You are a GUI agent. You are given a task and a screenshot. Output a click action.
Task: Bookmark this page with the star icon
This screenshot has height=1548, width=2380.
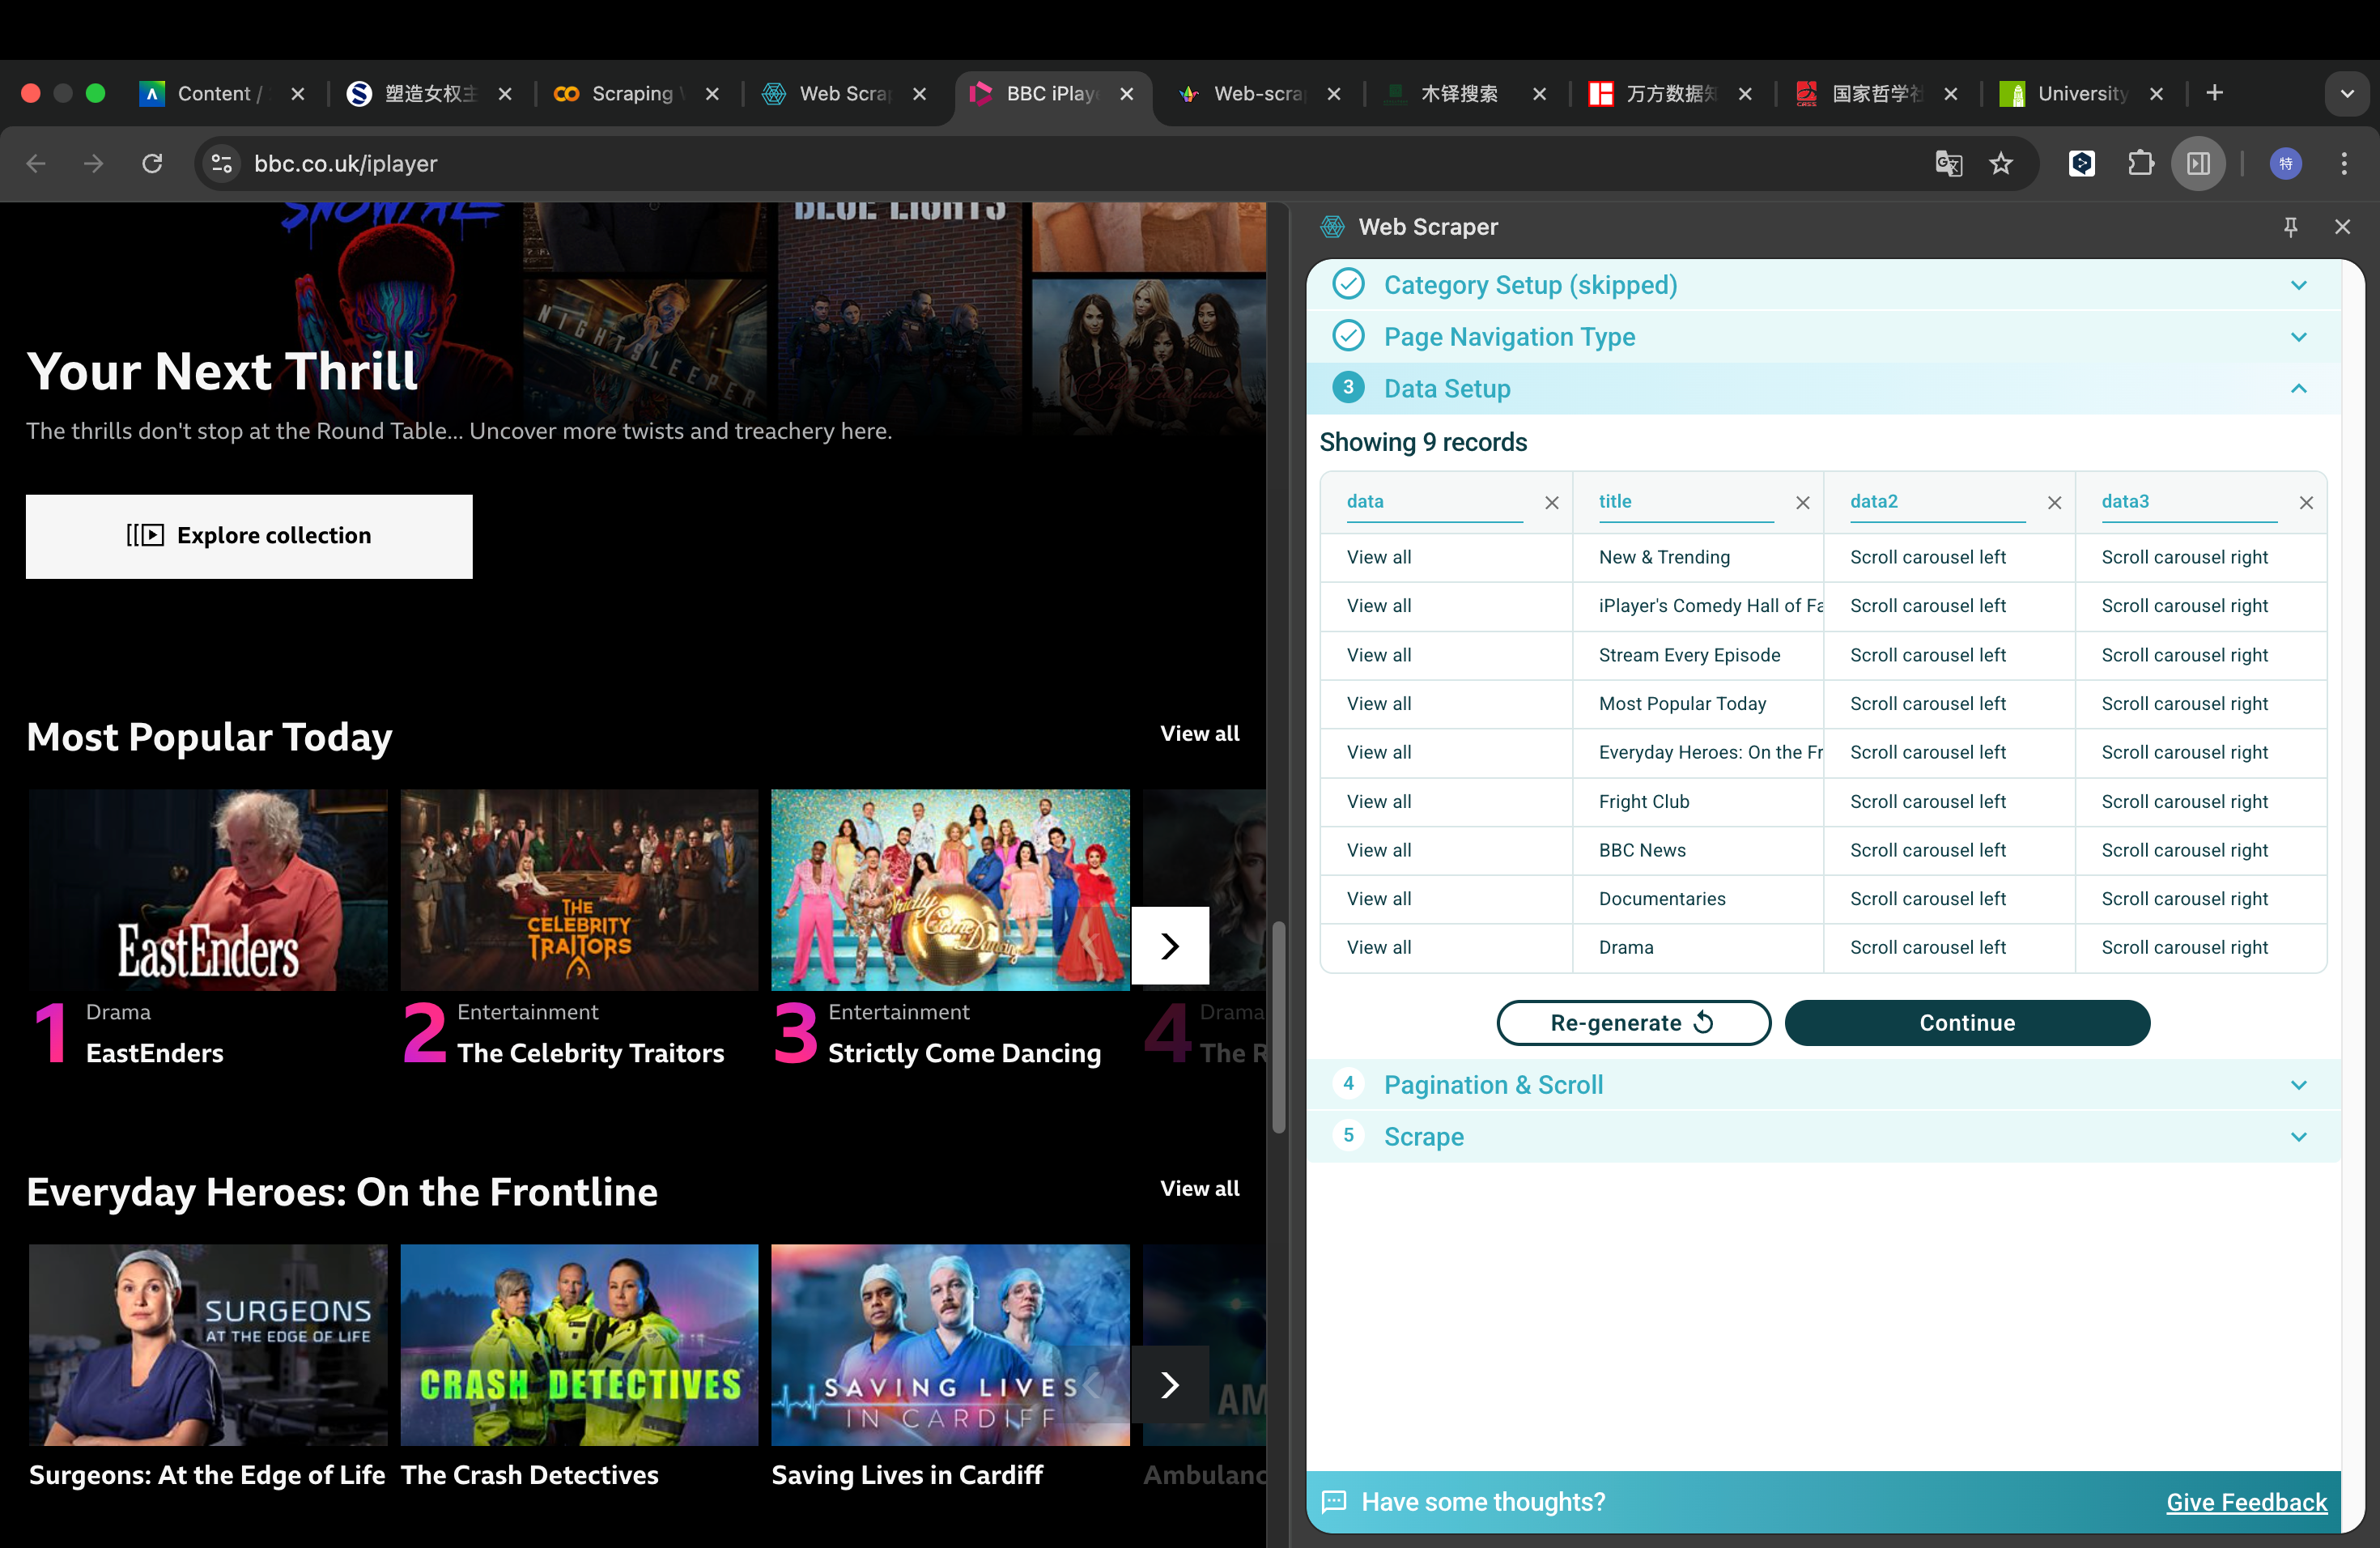[x=2000, y=163]
